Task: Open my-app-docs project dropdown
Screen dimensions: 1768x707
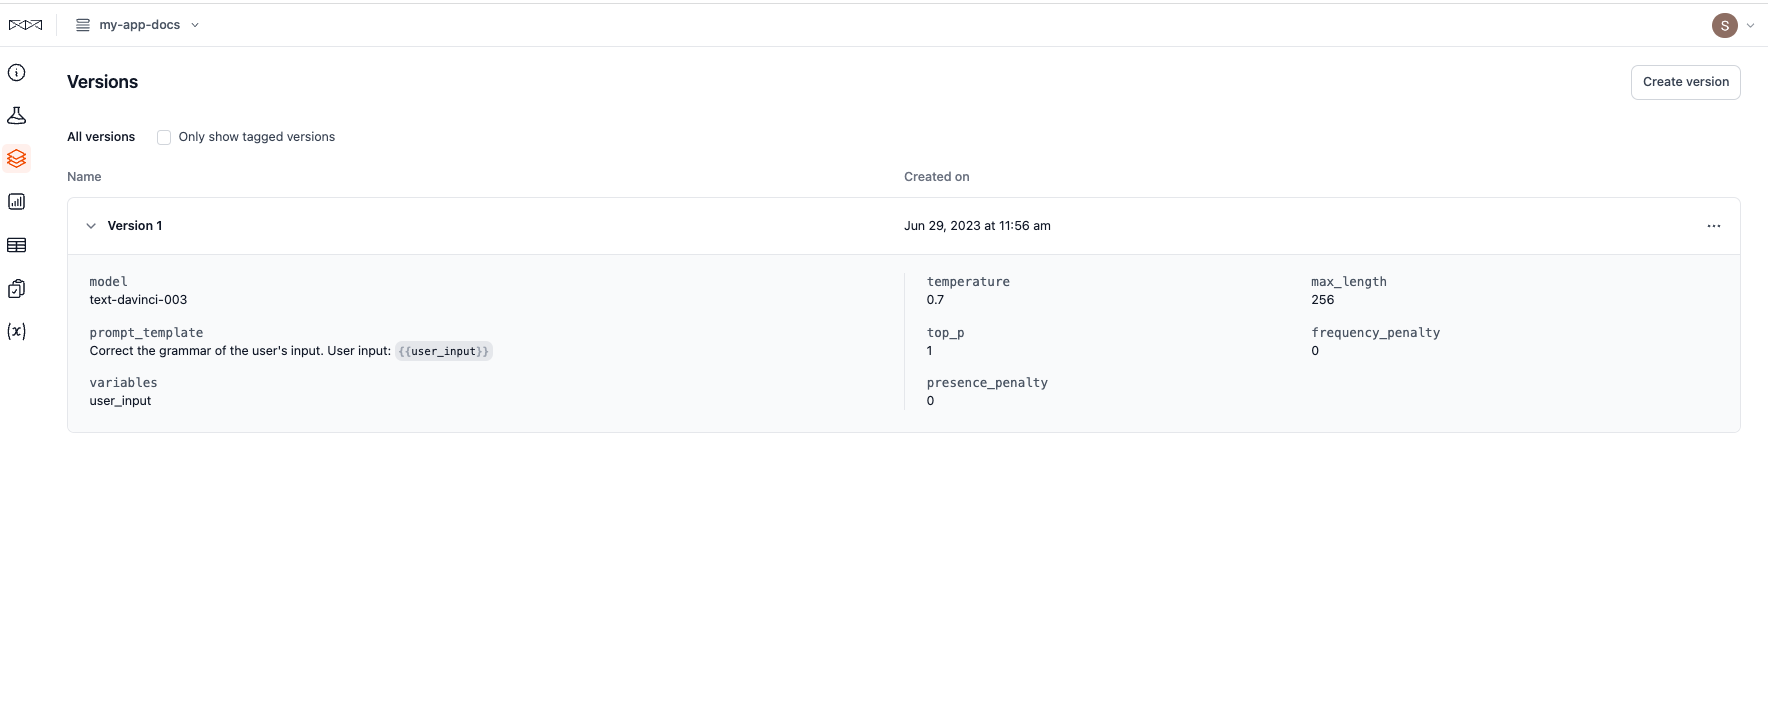Action: click(139, 25)
